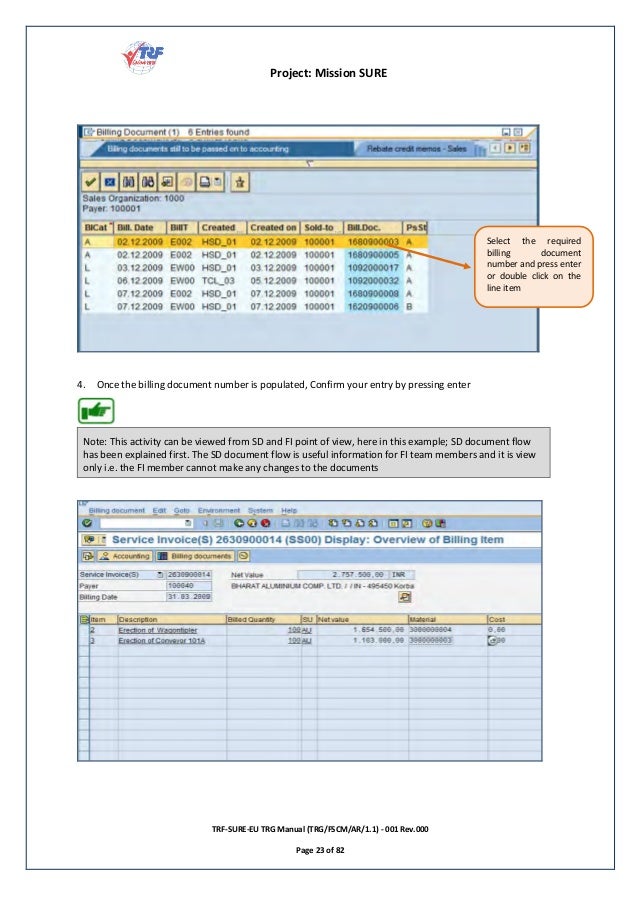Click the yellow Help question mark icon
The width and height of the screenshot is (638, 903).
click(427, 523)
